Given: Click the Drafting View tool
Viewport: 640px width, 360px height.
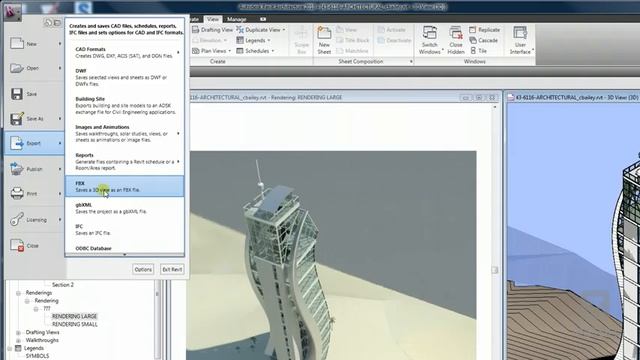Looking at the screenshot, I should [212, 30].
